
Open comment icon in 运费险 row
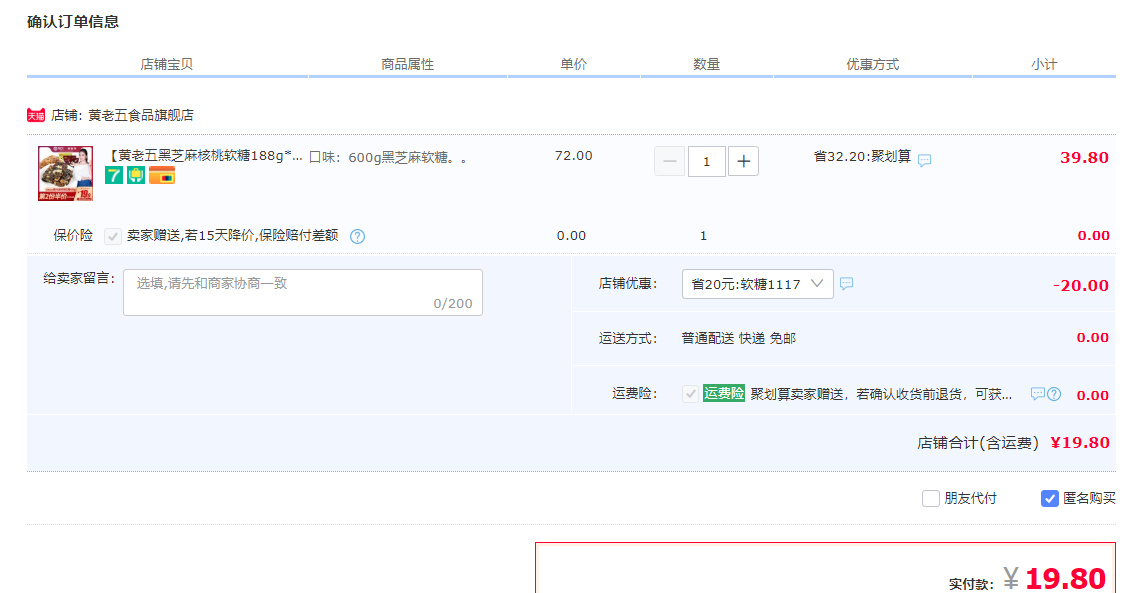point(1038,394)
